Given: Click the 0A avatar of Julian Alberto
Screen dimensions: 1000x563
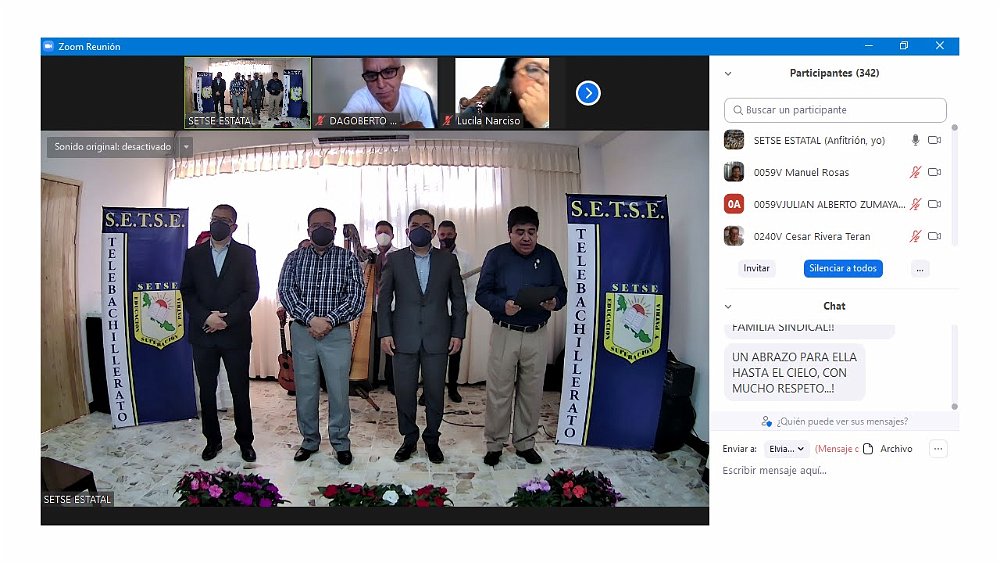Looking at the screenshot, I should click(x=734, y=205).
